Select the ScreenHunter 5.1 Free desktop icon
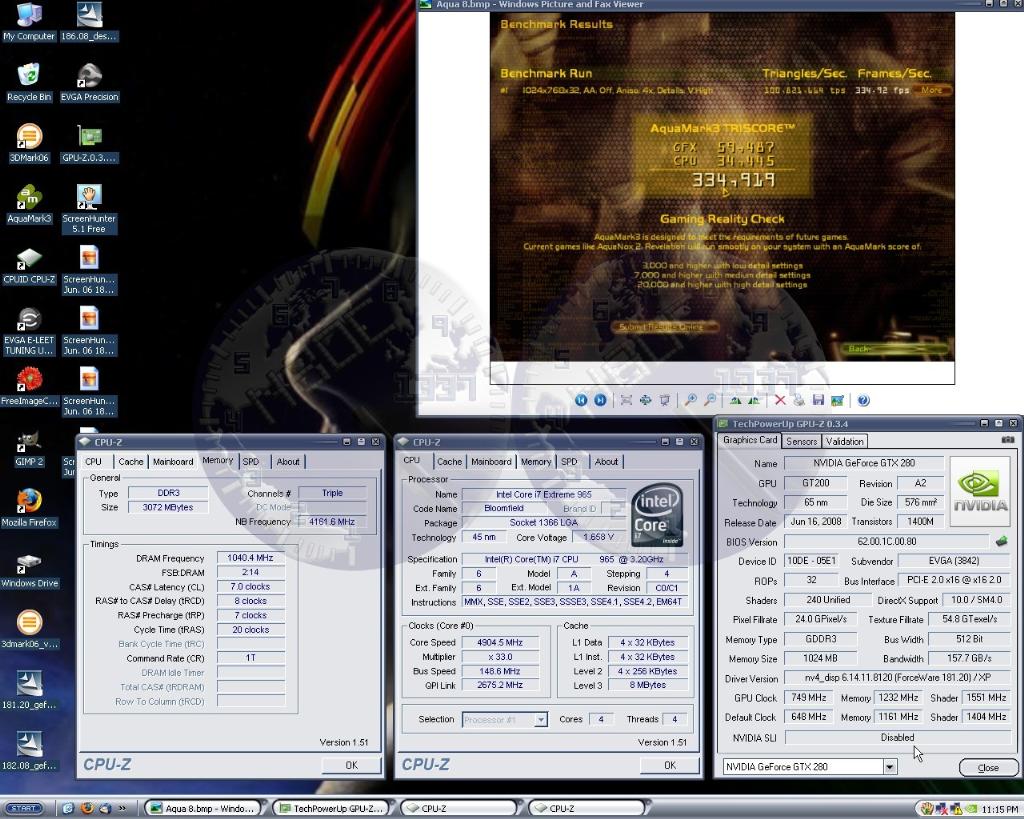The width and height of the screenshot is (1024, 819). click(x=89, y=209)
